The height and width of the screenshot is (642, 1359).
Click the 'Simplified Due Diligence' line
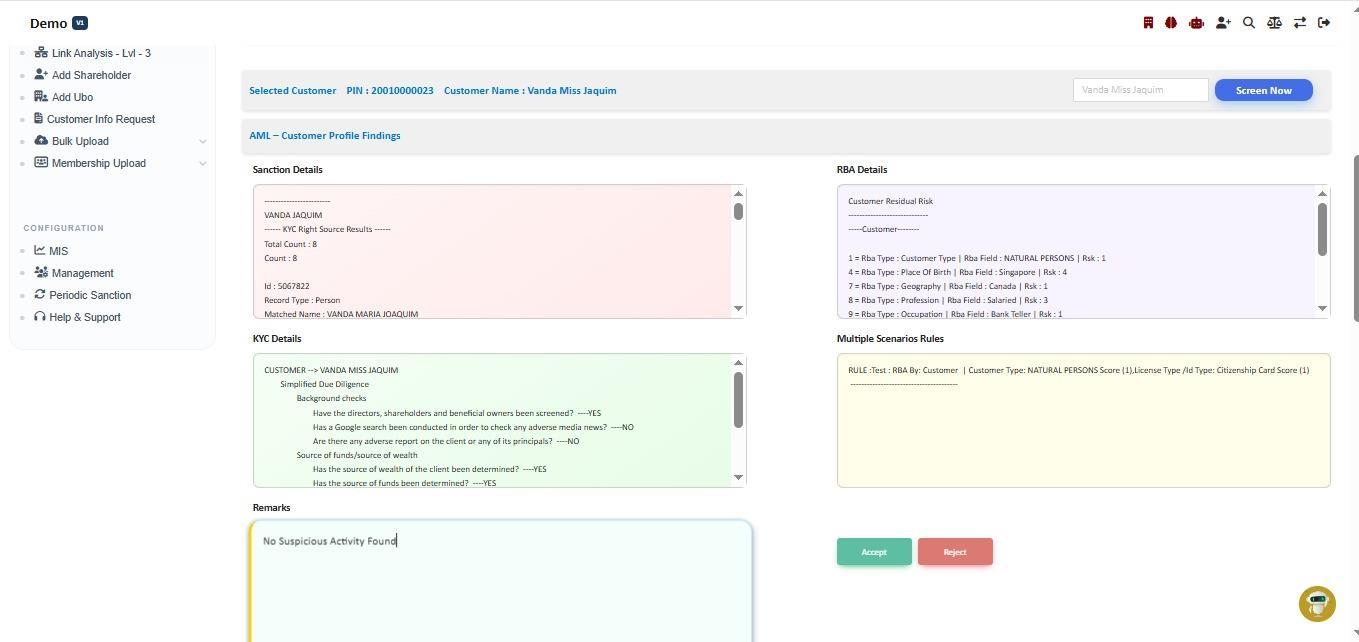click(324, 384)
